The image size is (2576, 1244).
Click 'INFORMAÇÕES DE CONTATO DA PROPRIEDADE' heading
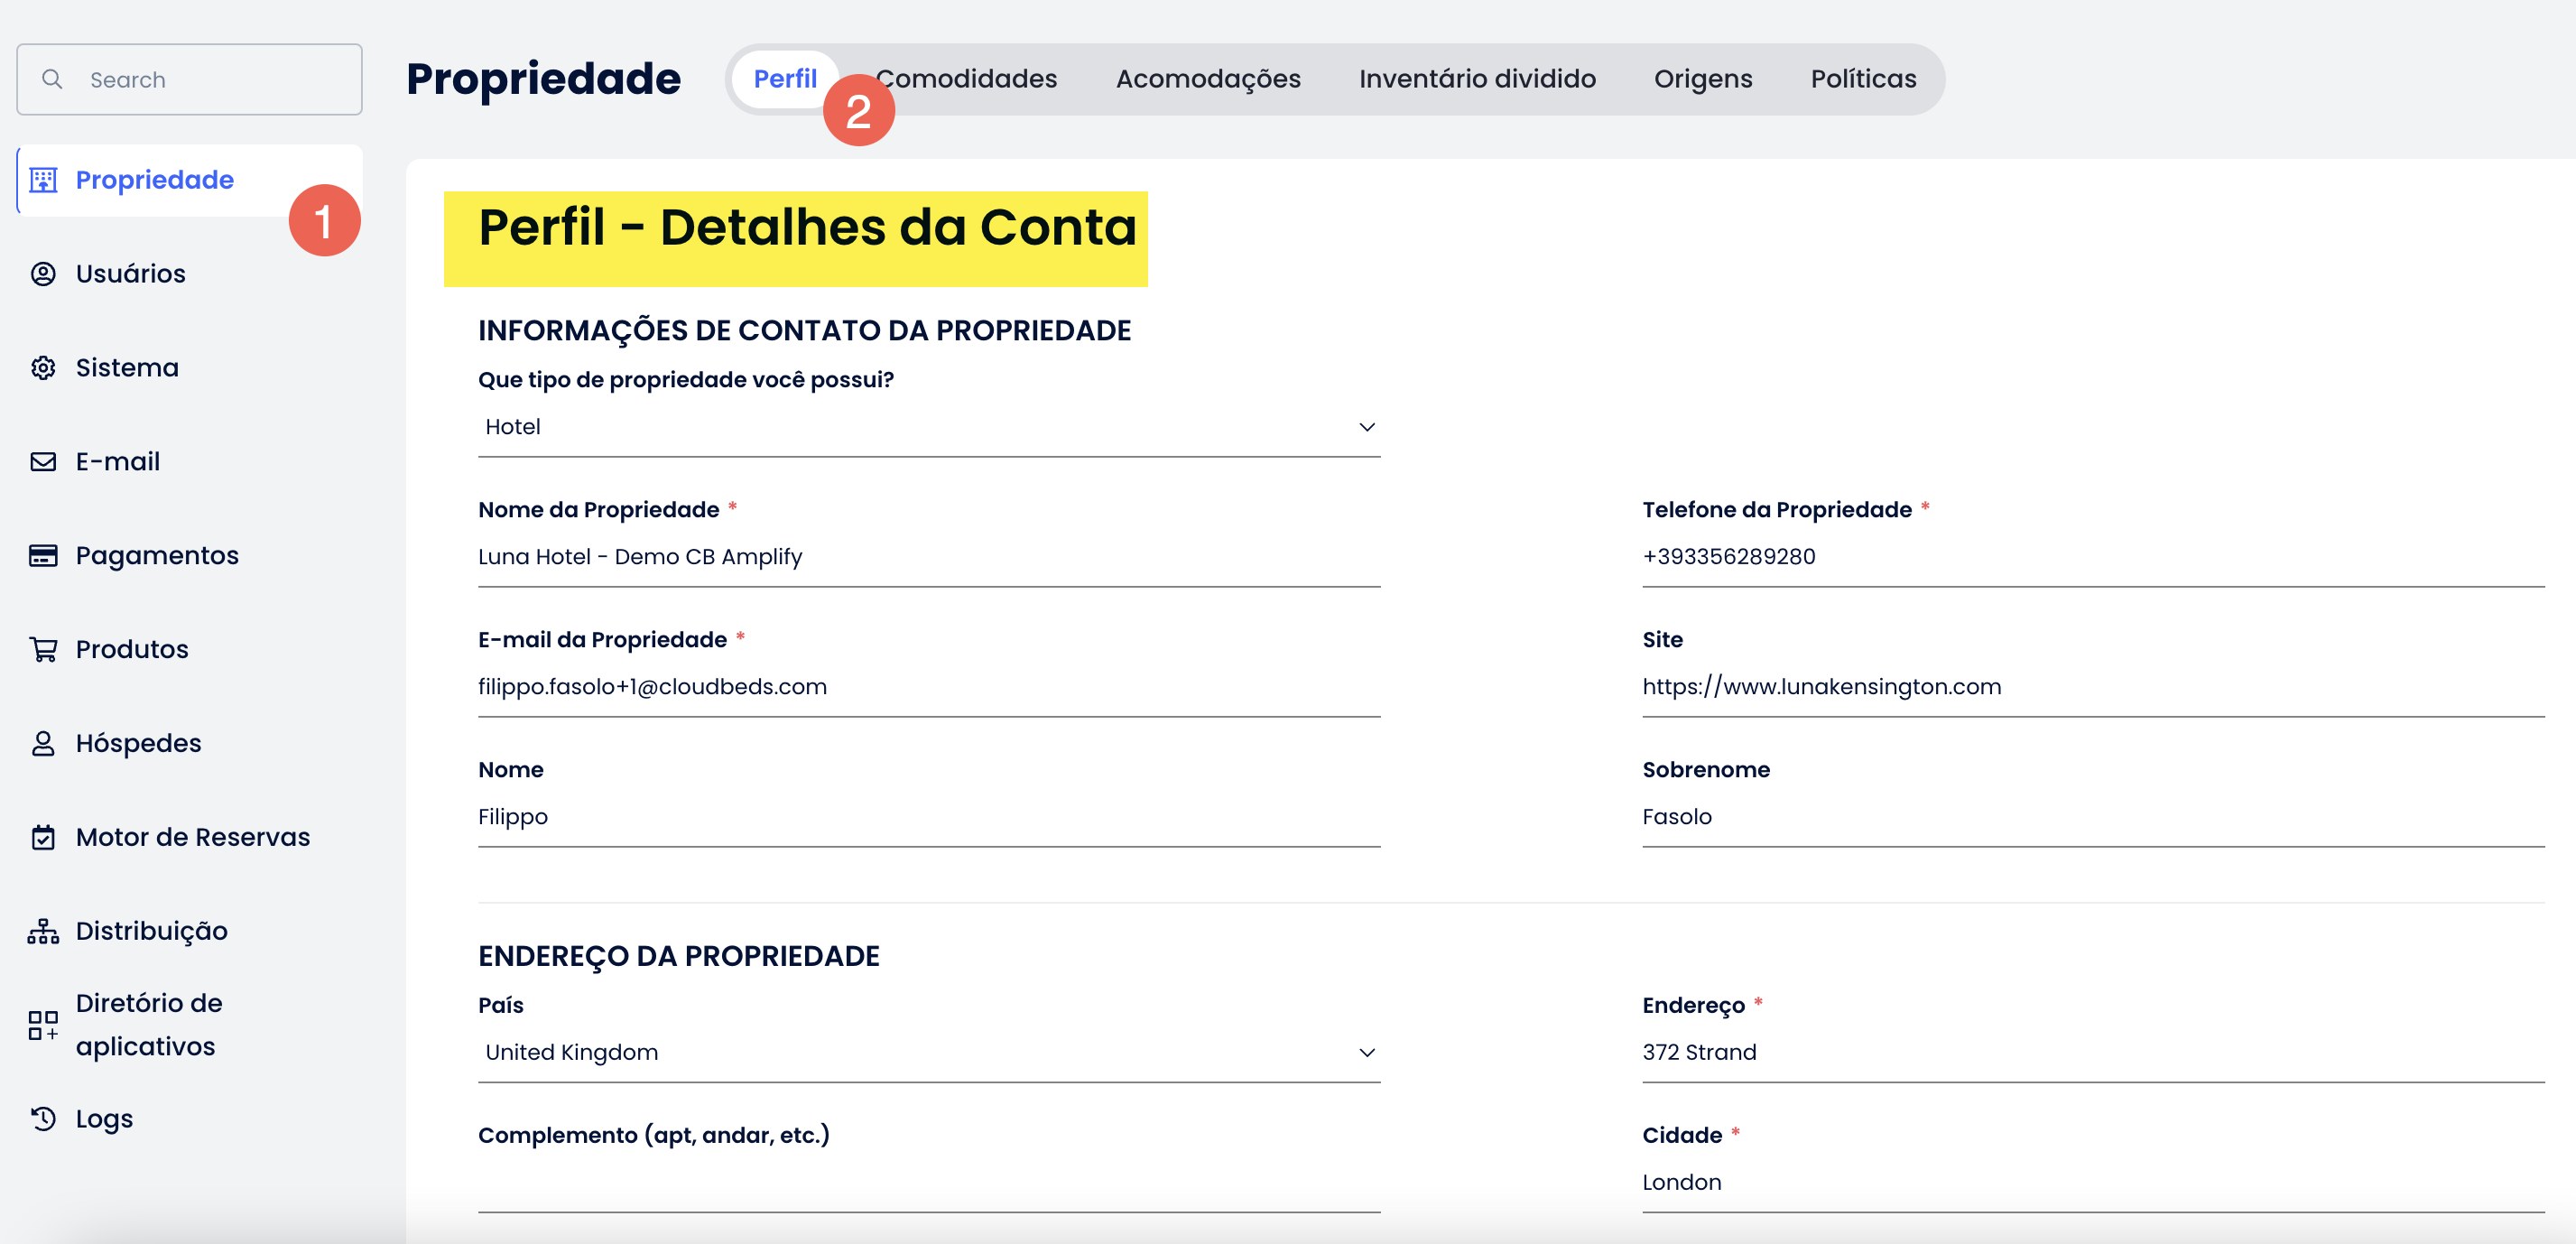pyautogui.click(x=804, y=331)
